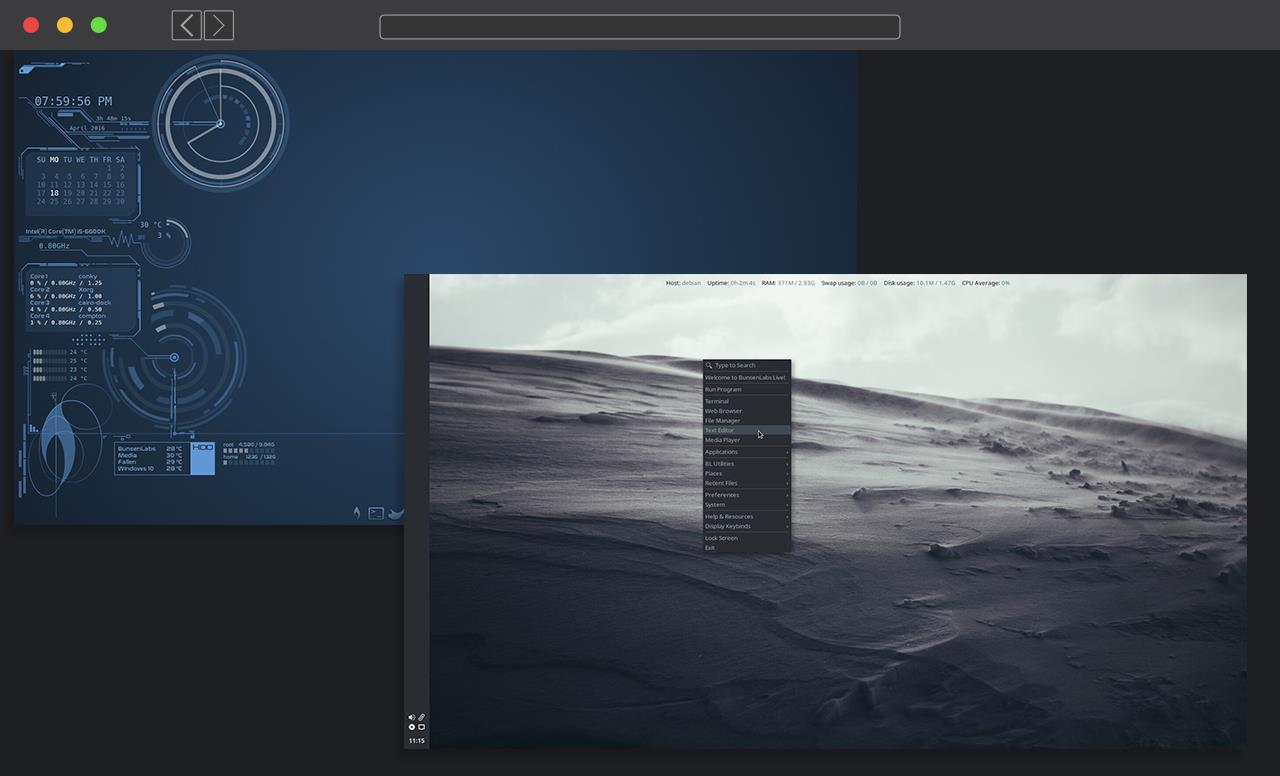Click the bird-shaped dock icon
The height and width of the screenshot is (776, 1280).
point(396,513)
